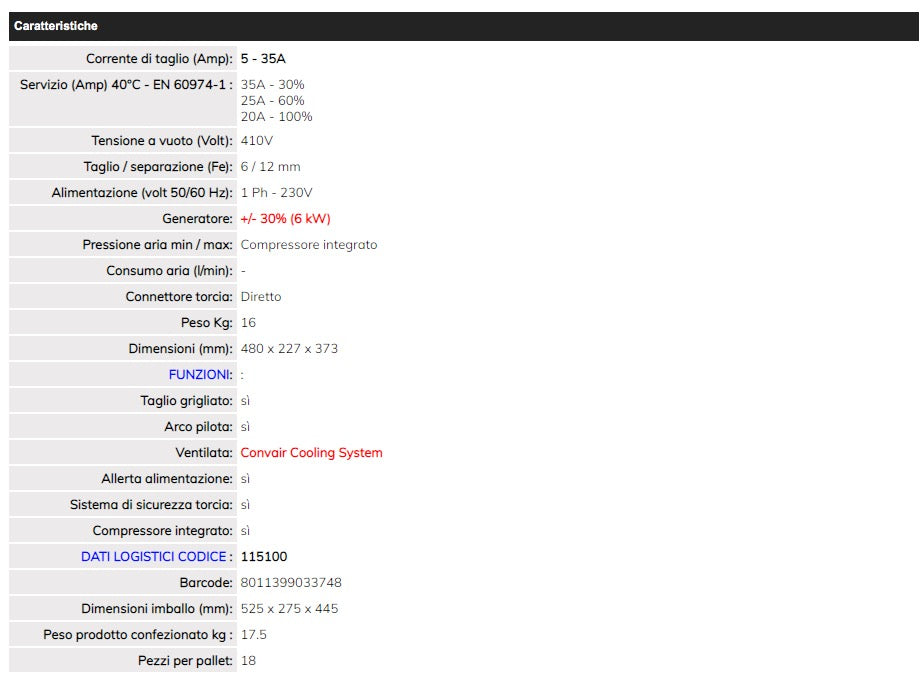Select the weight value 16
Viewport: 923px width, 683px height.
(x=248, y=323)
